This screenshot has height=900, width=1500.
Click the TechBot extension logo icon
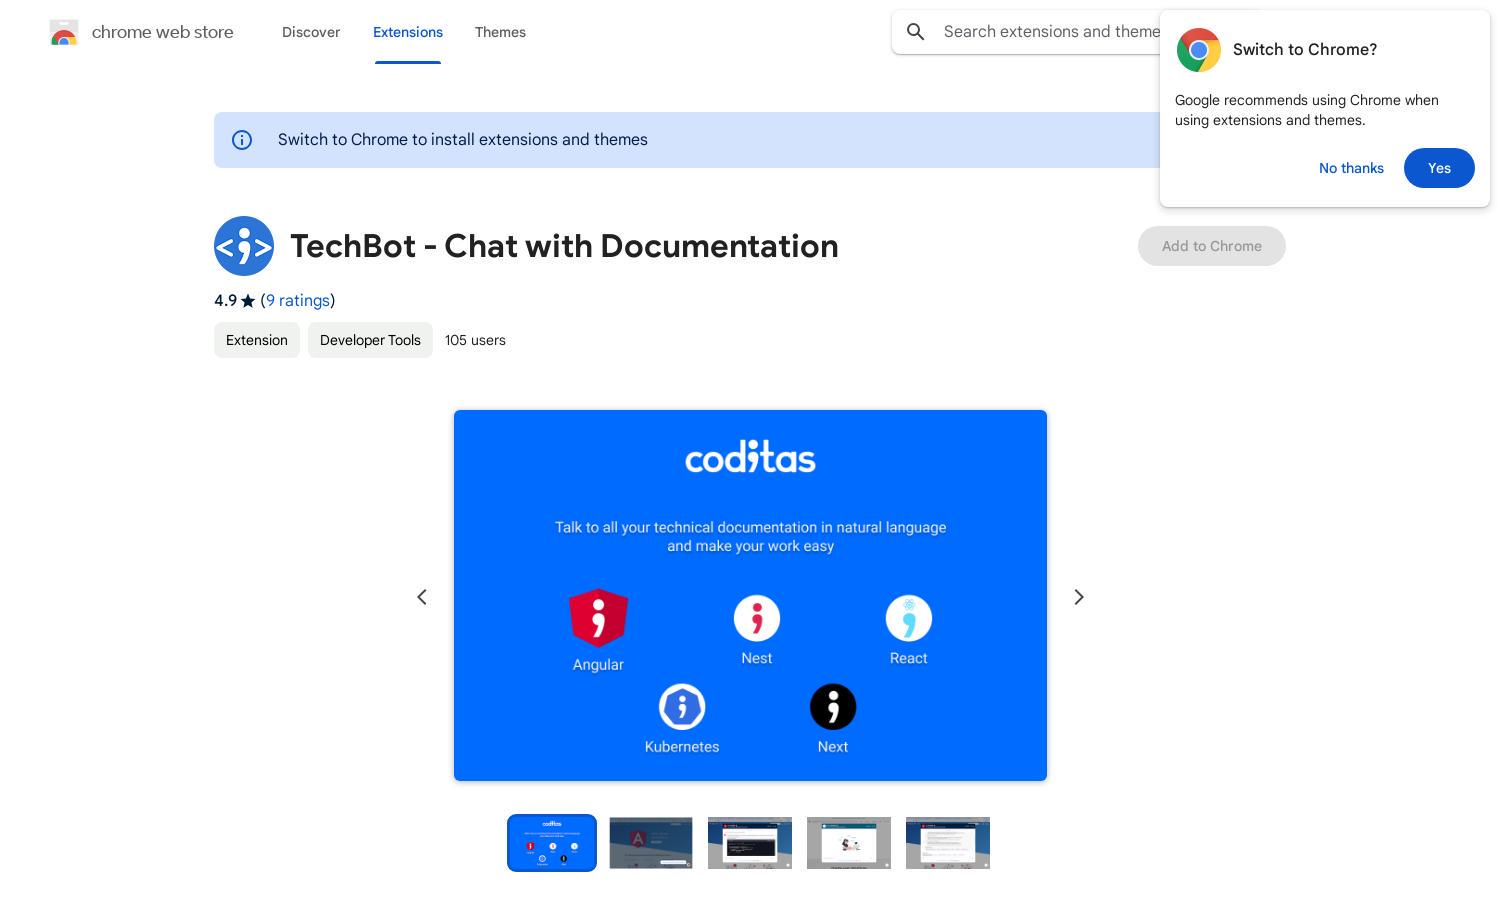point(244,246)
